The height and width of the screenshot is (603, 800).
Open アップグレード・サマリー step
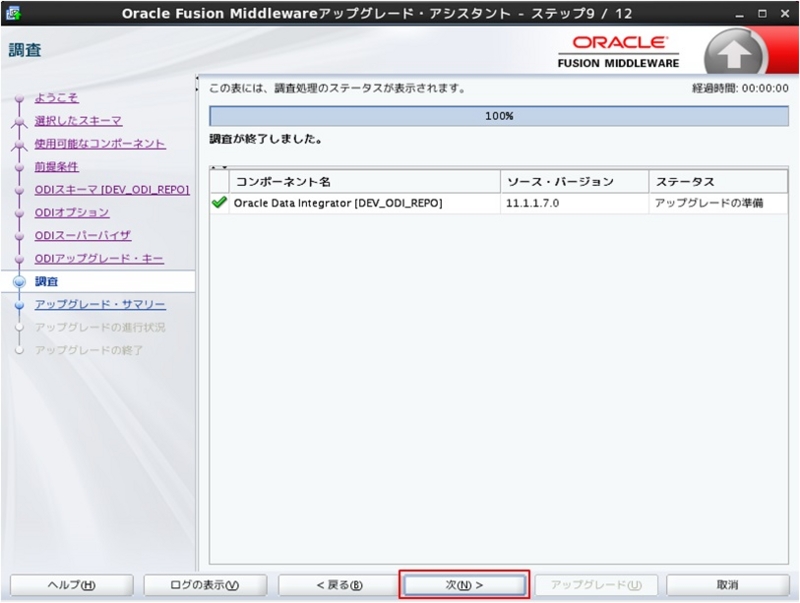coord(100,304)
